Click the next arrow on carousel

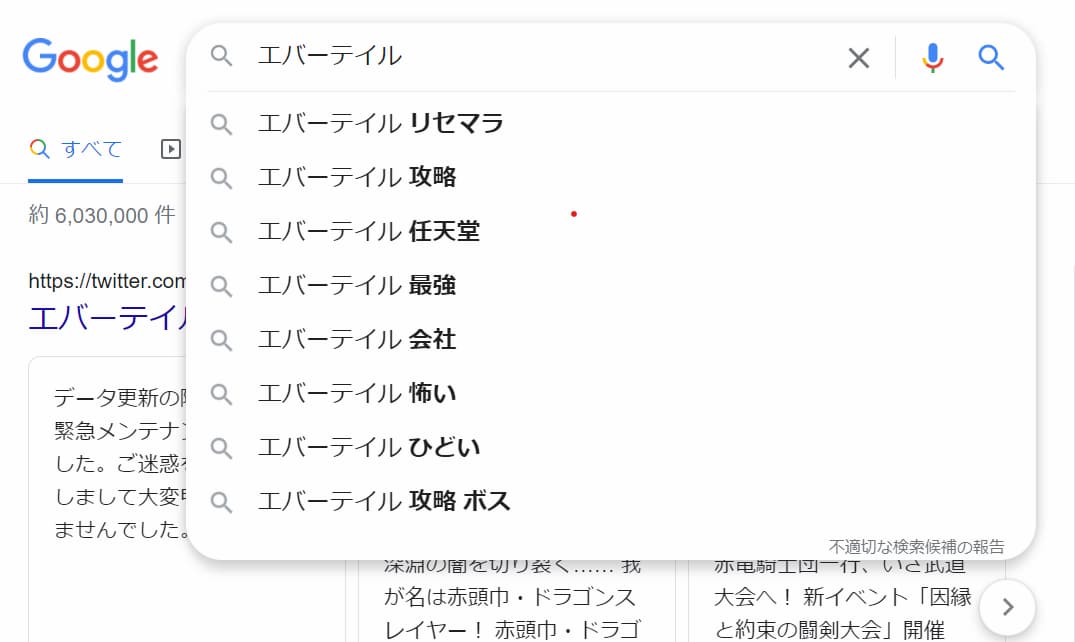coord(1007,607)
